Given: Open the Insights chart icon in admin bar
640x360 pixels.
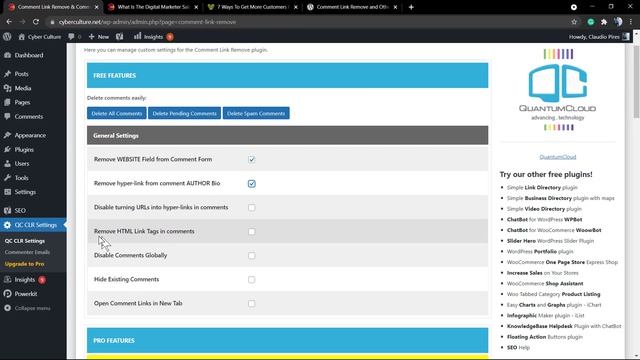Looking at the screenshot, I should click(138, 36).
